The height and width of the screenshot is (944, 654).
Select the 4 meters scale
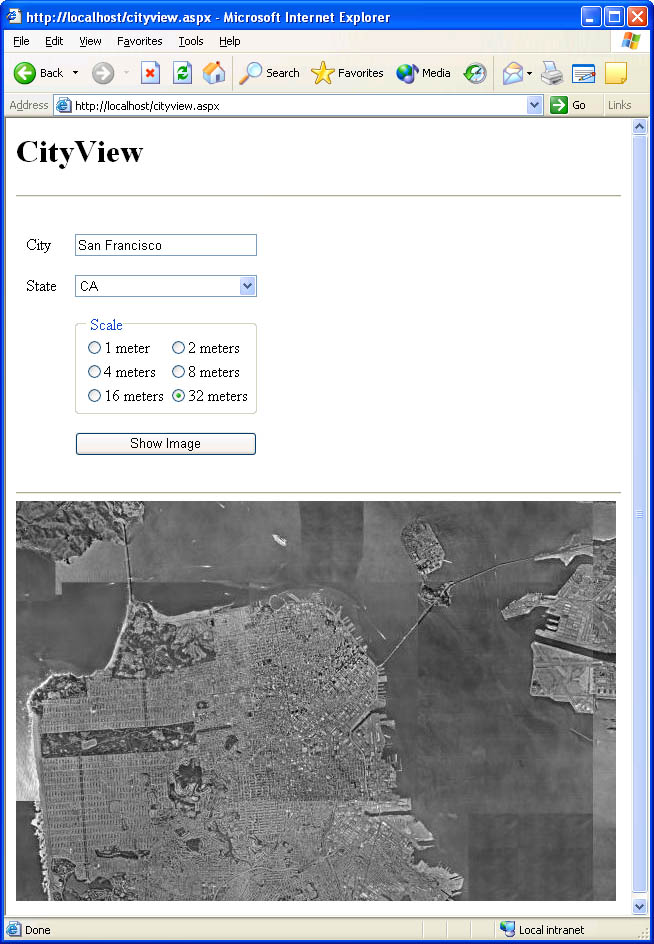click(x=94, y=372)
